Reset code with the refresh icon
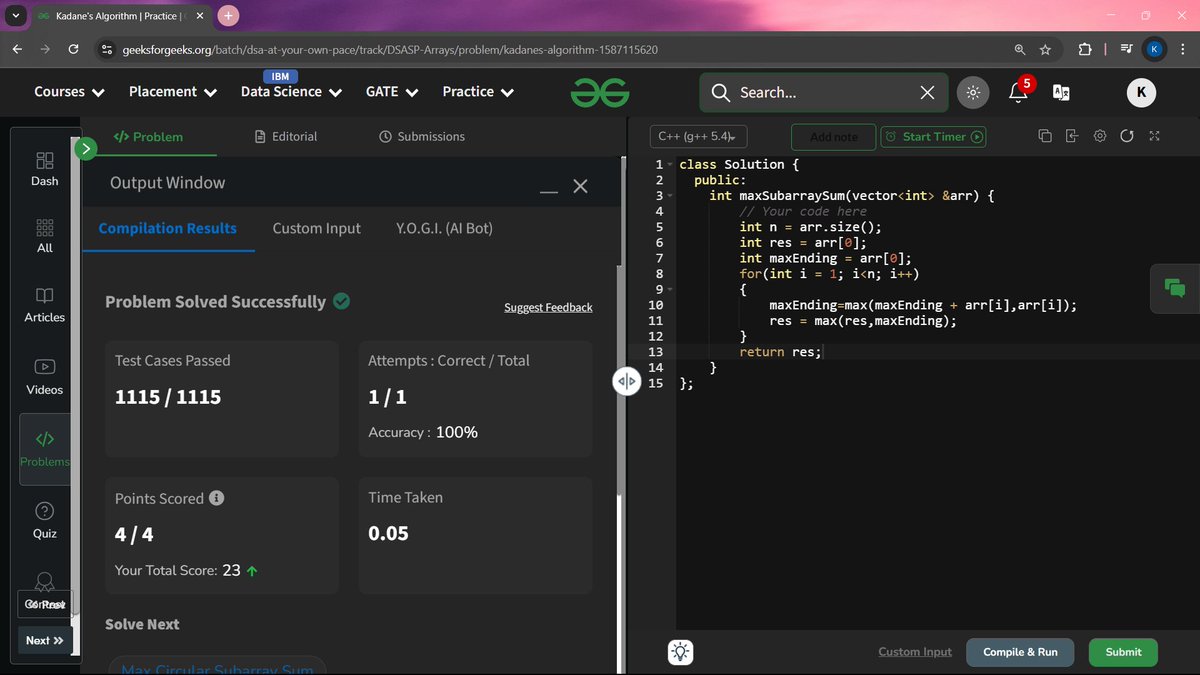Viewport: 1200px width, 675px height. 1127,136
